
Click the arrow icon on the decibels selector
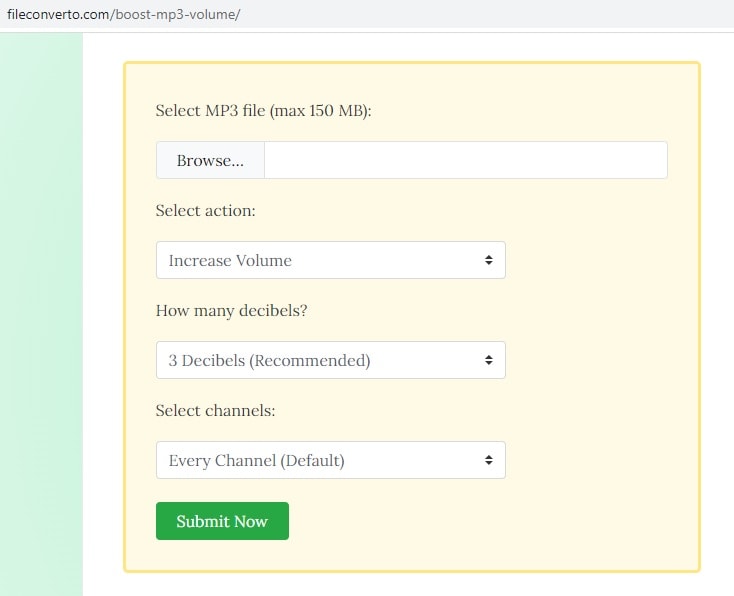(x=488, y=360)
